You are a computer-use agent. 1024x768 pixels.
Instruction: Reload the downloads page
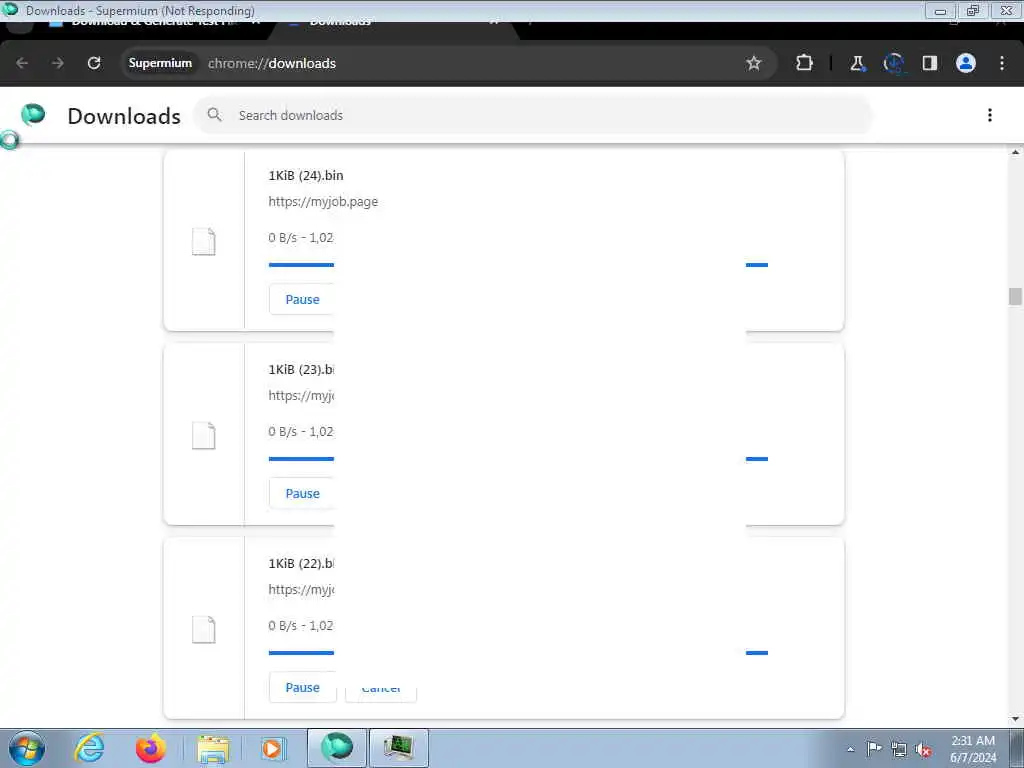(94, 63)
